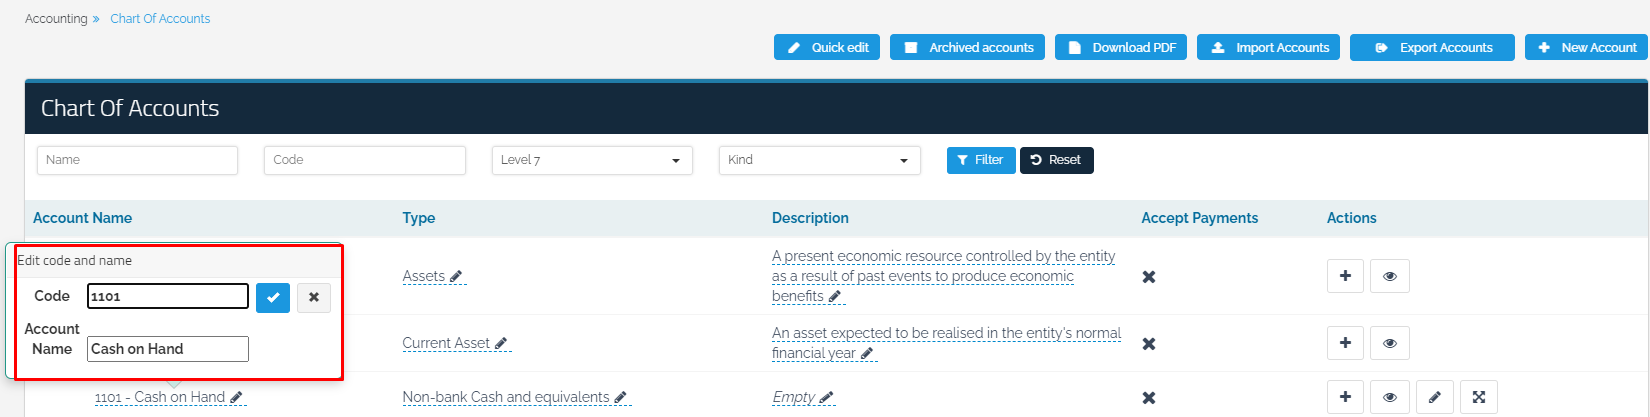Open Chart Of Accounts breadcrumb link
Viewport: 1650px width, 417px height.
(160, 19)
